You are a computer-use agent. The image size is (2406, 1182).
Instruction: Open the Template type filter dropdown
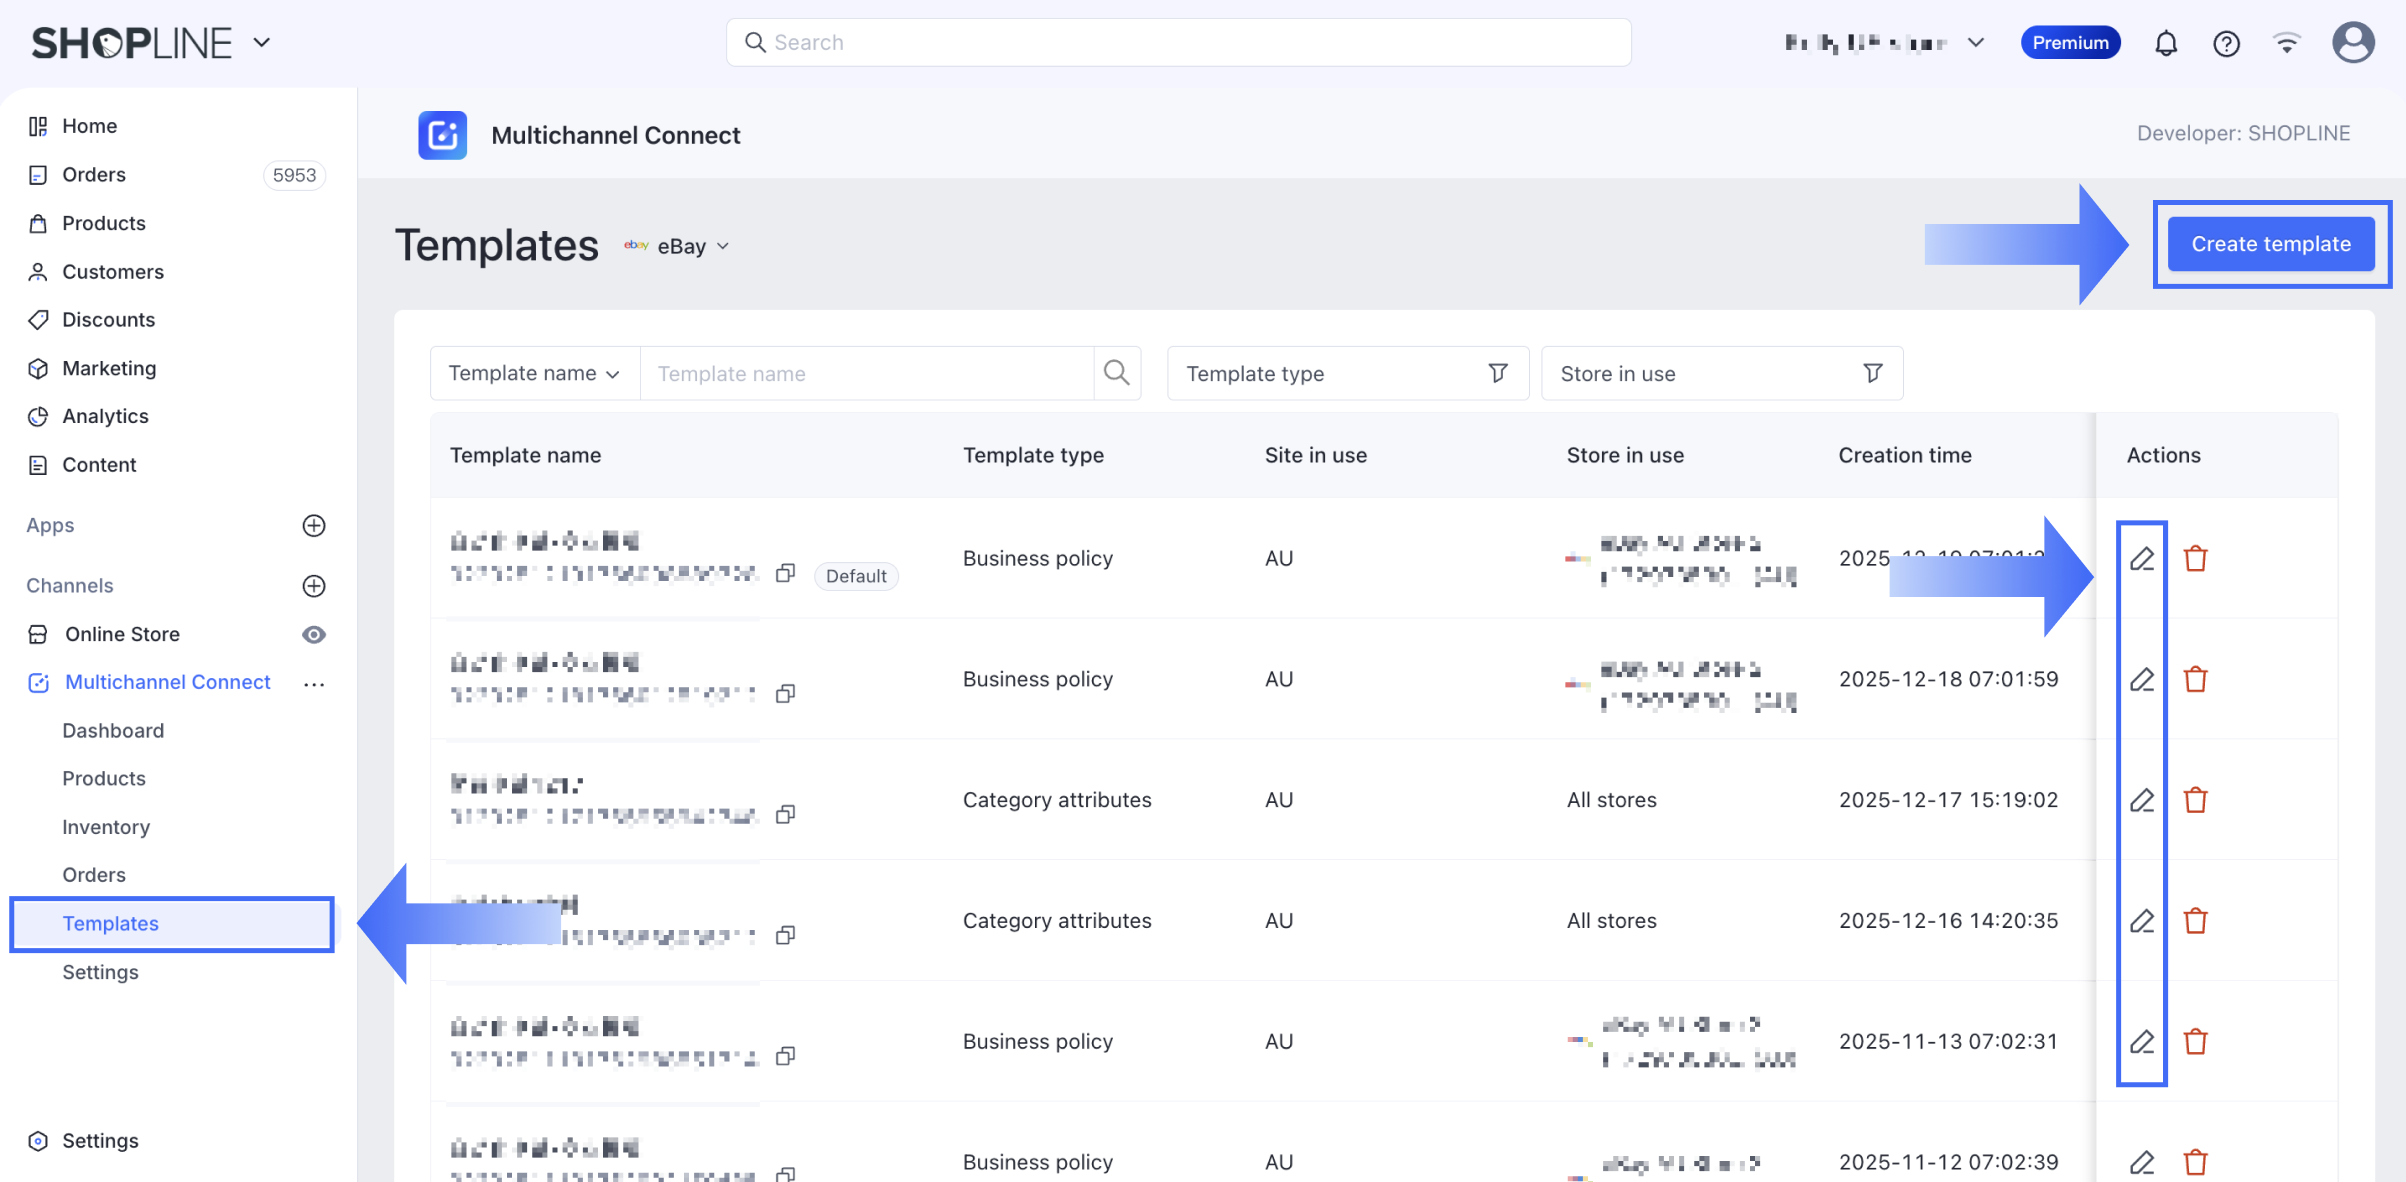[1347, 373]
